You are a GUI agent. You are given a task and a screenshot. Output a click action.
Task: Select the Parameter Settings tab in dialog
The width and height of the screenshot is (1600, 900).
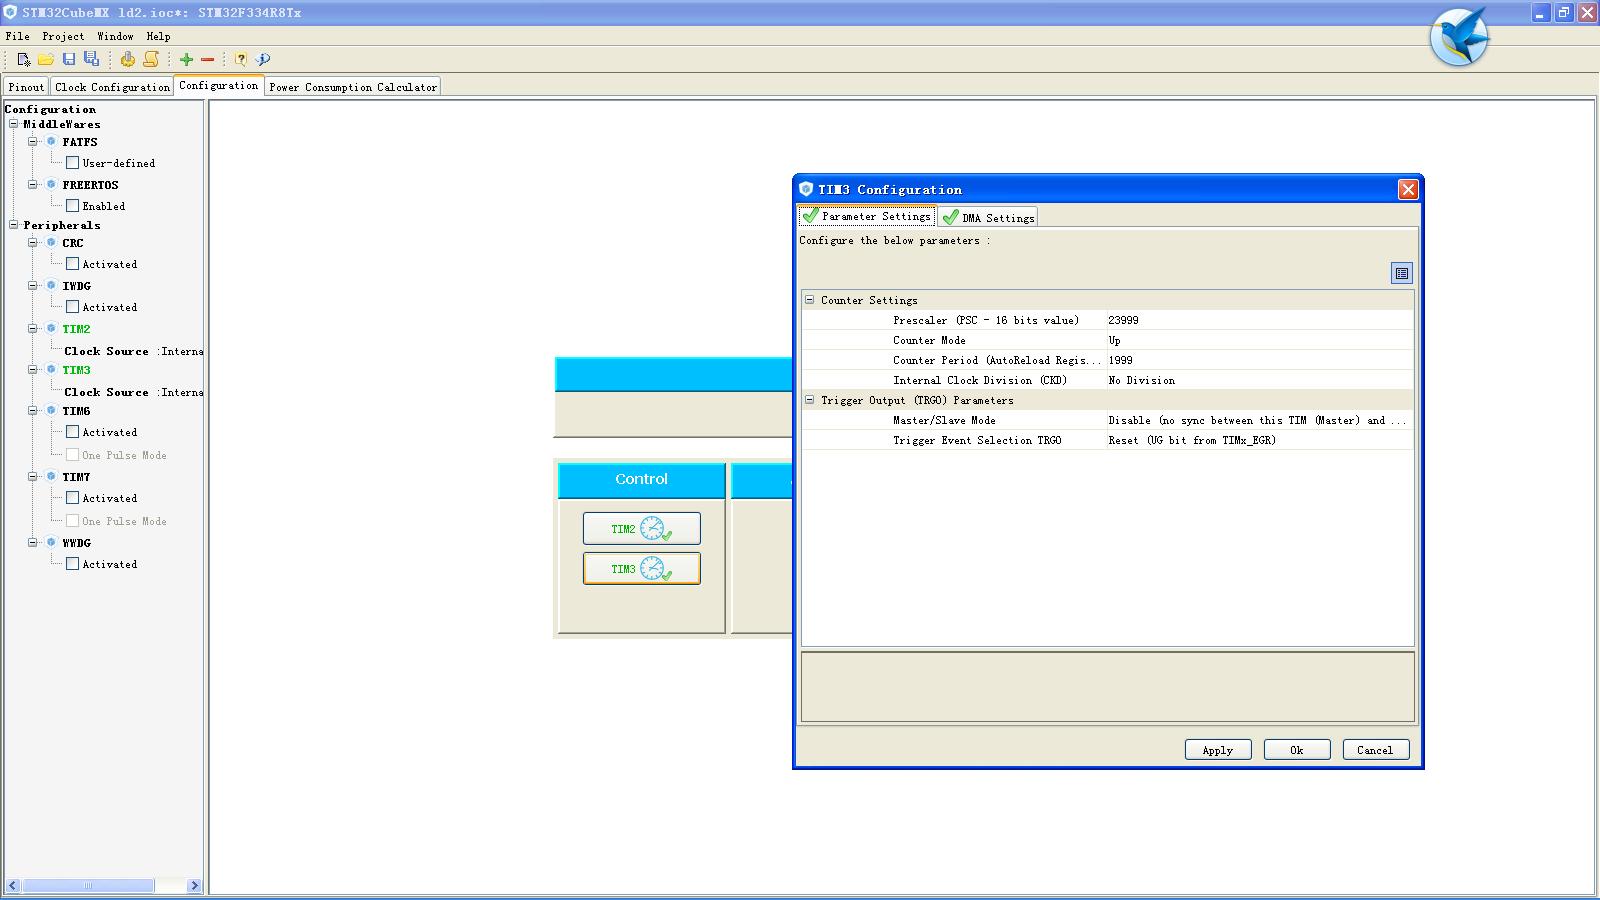point(867,216)
